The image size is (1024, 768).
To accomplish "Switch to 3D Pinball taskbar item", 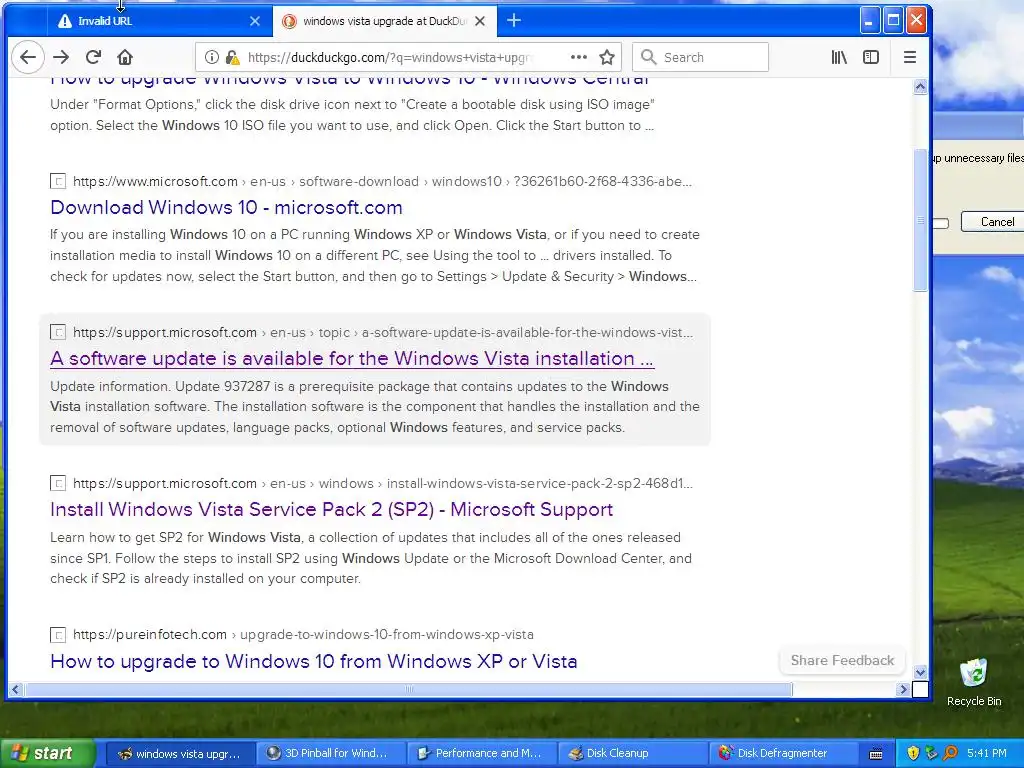I will point(329,754).
